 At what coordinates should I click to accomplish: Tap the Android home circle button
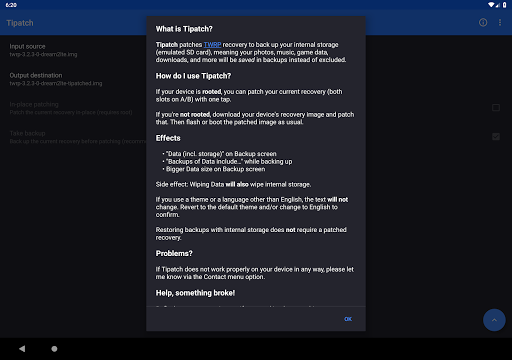click(x=54, y=349)
